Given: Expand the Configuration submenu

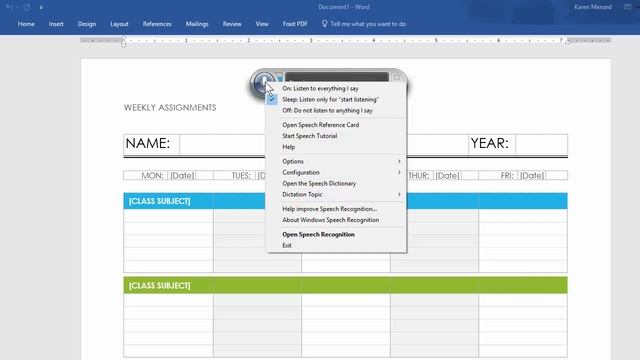Looking at the screenshot, I should coord(336,172).
